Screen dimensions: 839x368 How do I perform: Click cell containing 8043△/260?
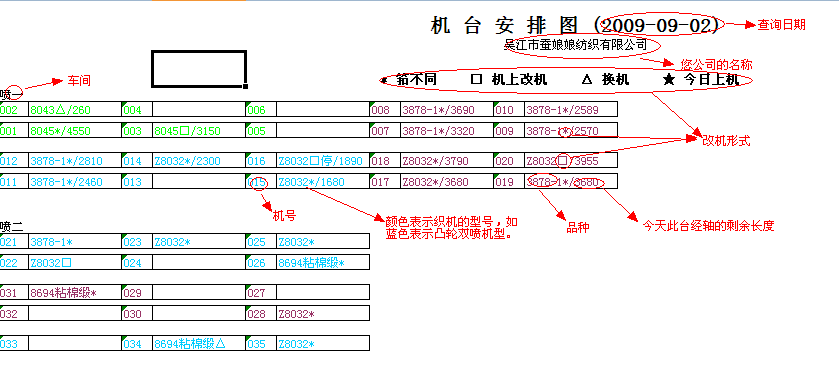point(75,110)
